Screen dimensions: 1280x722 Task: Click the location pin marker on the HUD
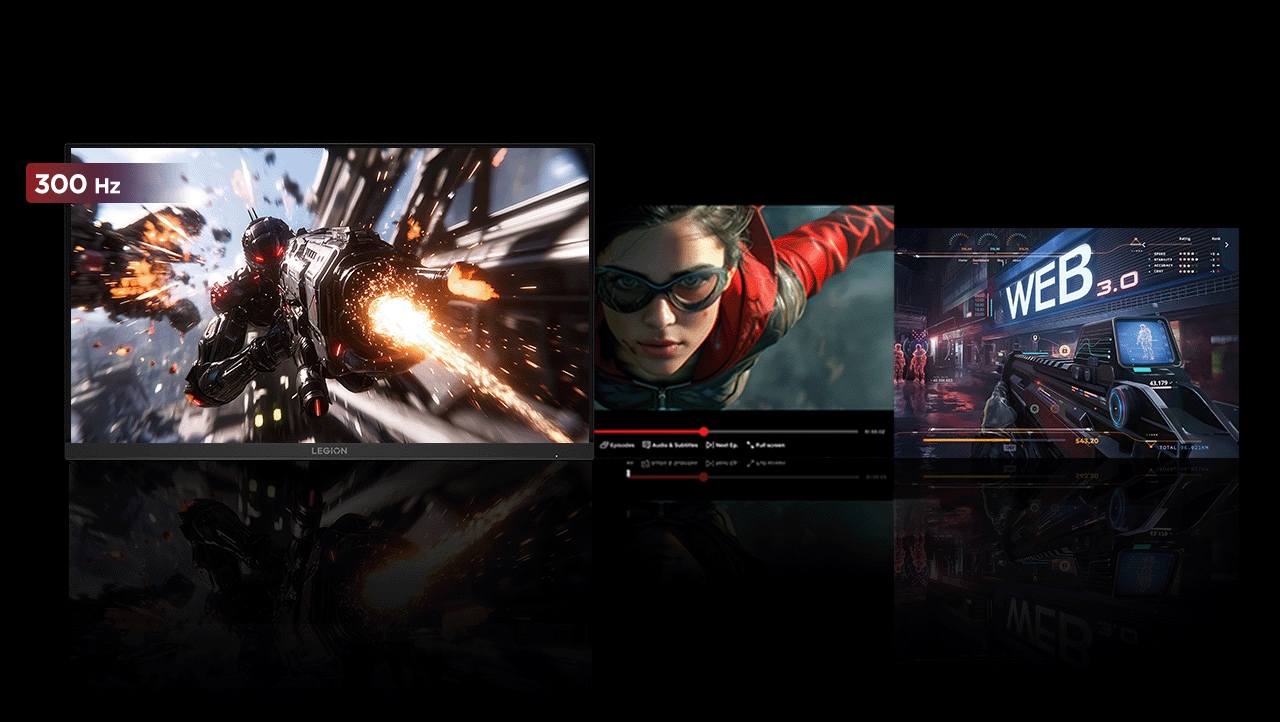click(x=1035, y=338)
